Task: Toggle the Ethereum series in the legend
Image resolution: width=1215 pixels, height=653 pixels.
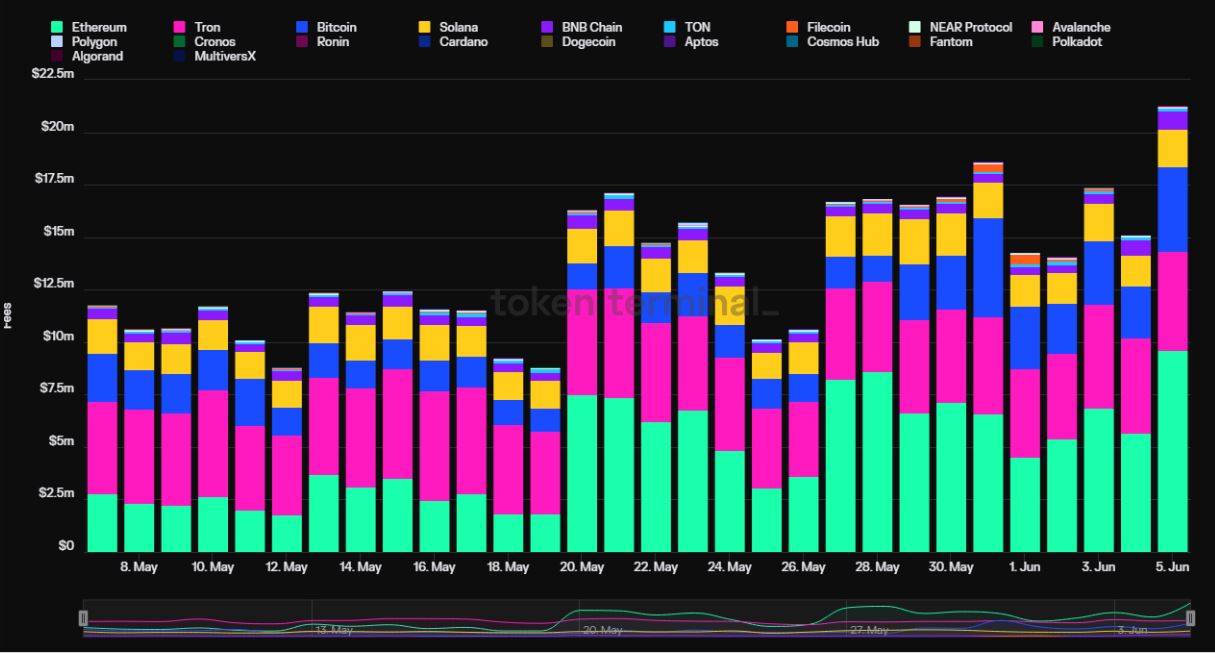Action: [88, 27]
